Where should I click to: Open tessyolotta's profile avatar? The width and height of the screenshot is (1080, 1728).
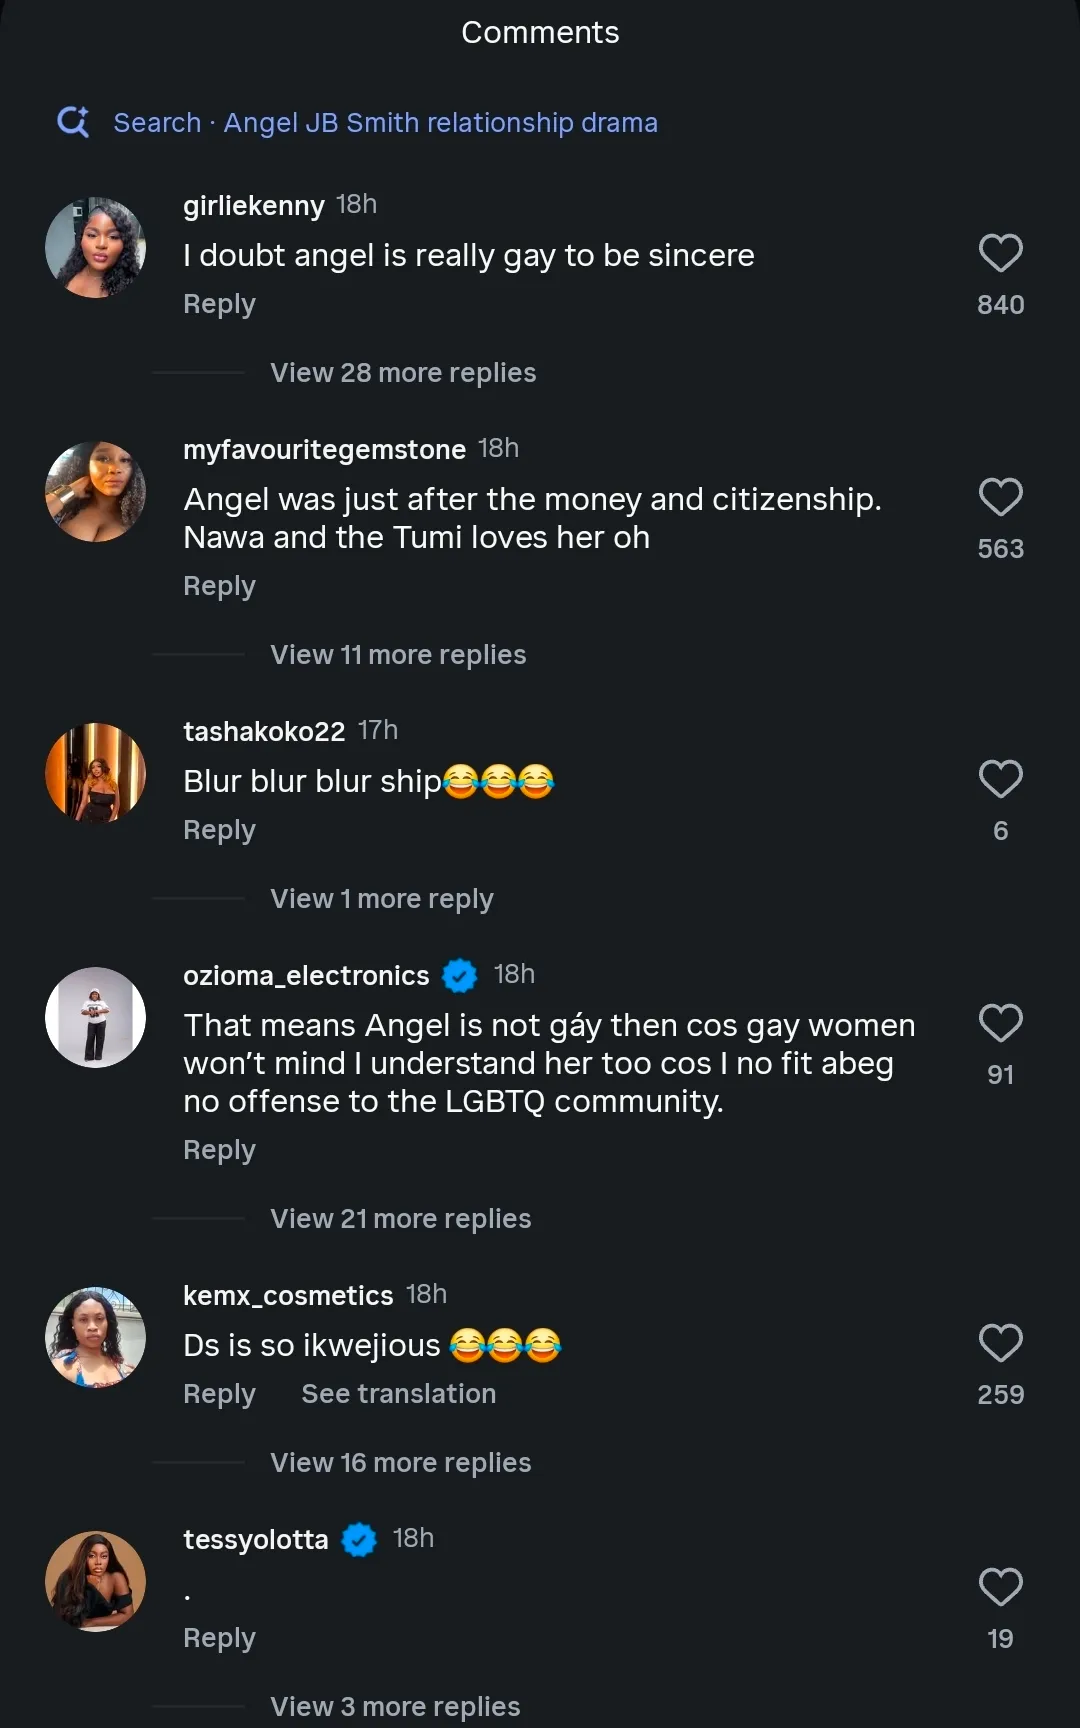(x=96, y=1581)
